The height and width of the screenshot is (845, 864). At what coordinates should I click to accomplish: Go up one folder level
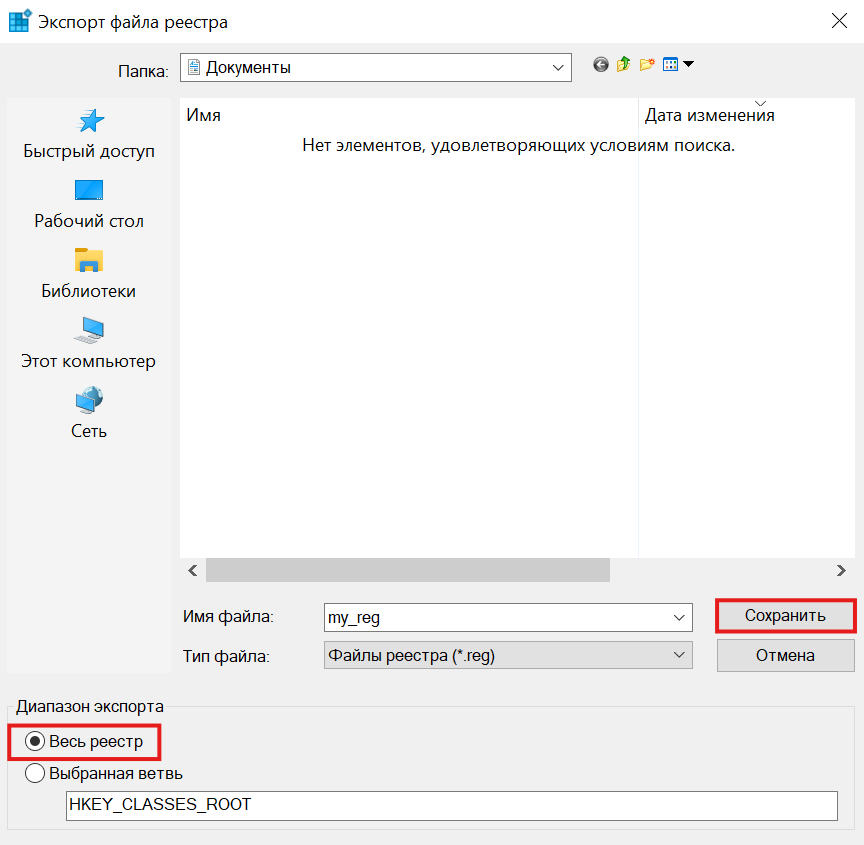tap(624, 65)
